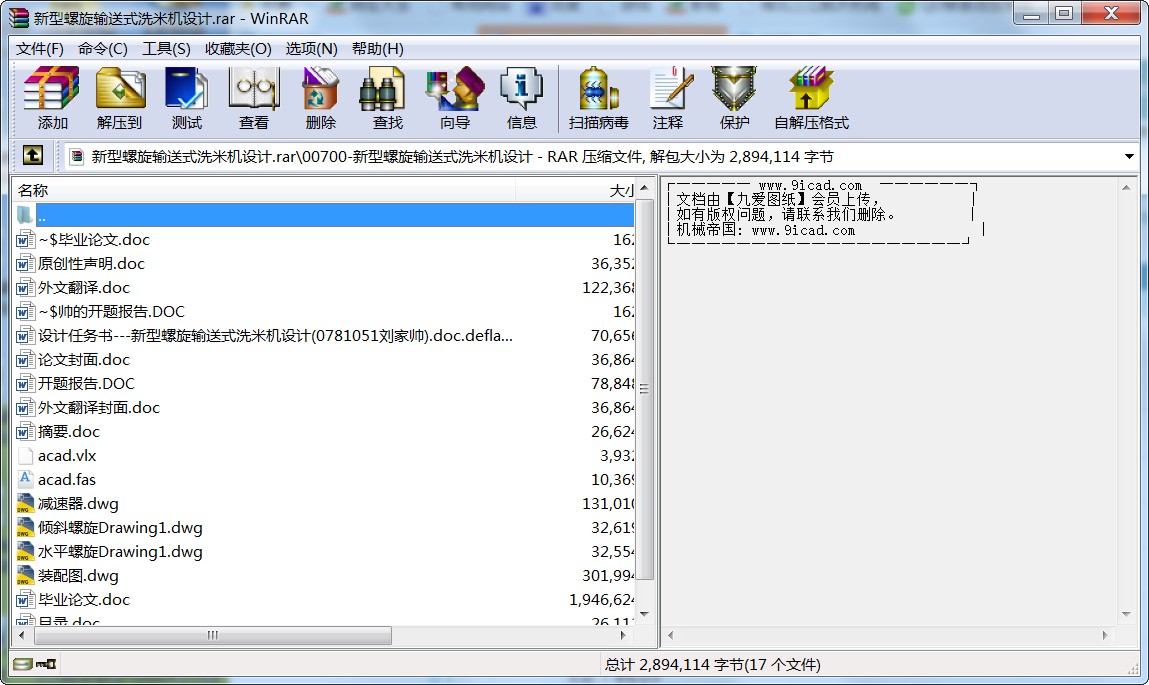Click file list horizontal scroll right arrow
This screenshot has width=1149, height=685.
click(623, 635)
